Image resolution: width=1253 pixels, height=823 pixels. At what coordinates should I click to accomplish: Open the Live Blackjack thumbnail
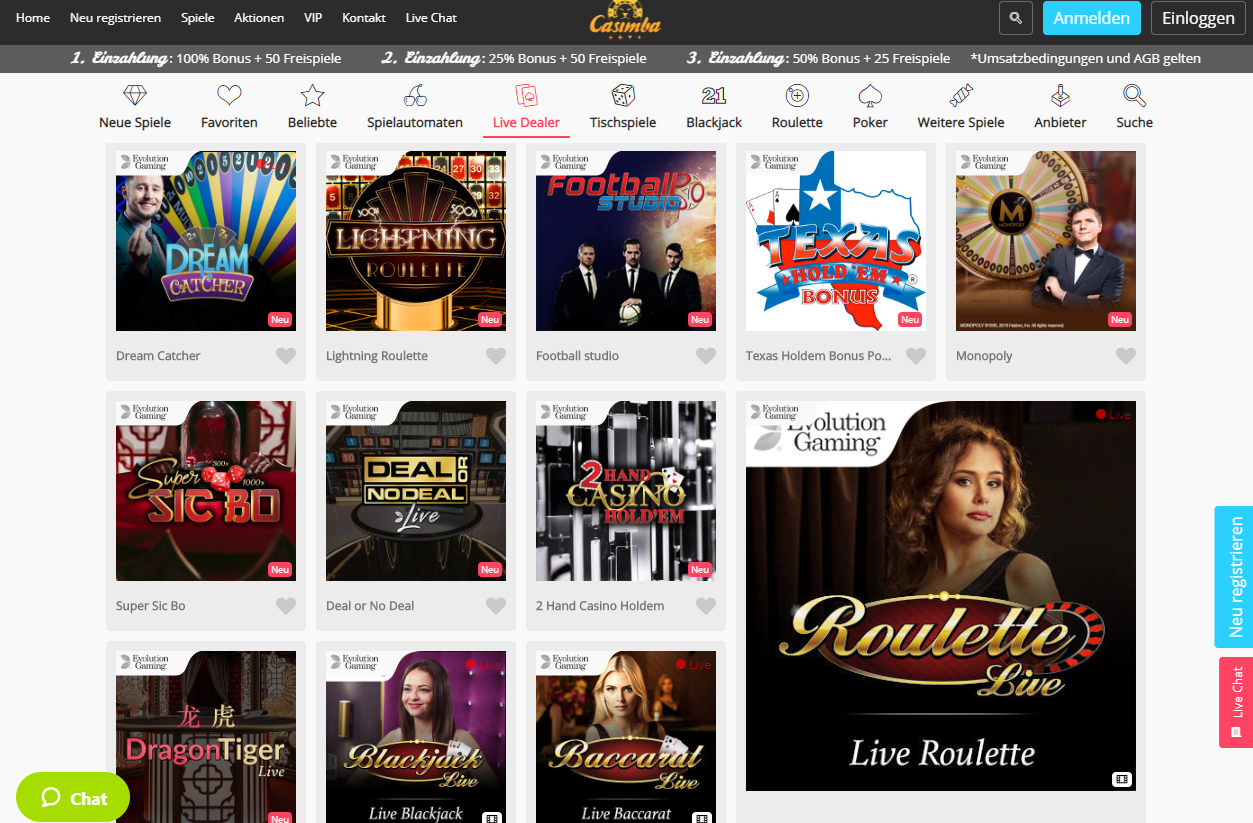[416, 737]
